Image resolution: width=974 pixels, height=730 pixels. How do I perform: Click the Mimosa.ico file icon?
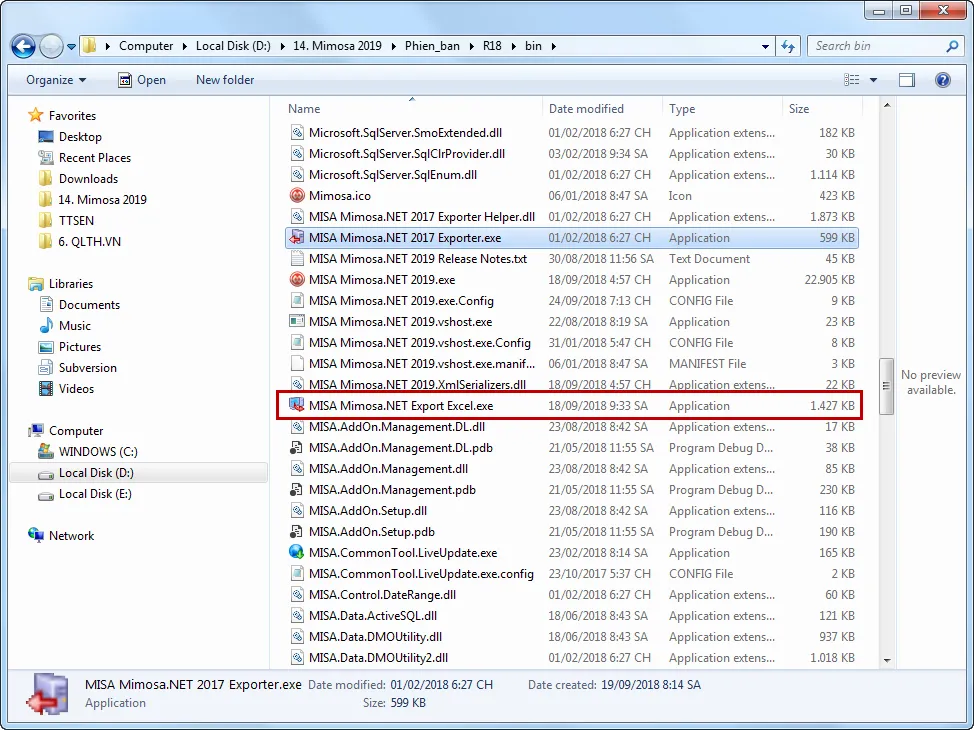pyautogui.click(x=297, y=196)
